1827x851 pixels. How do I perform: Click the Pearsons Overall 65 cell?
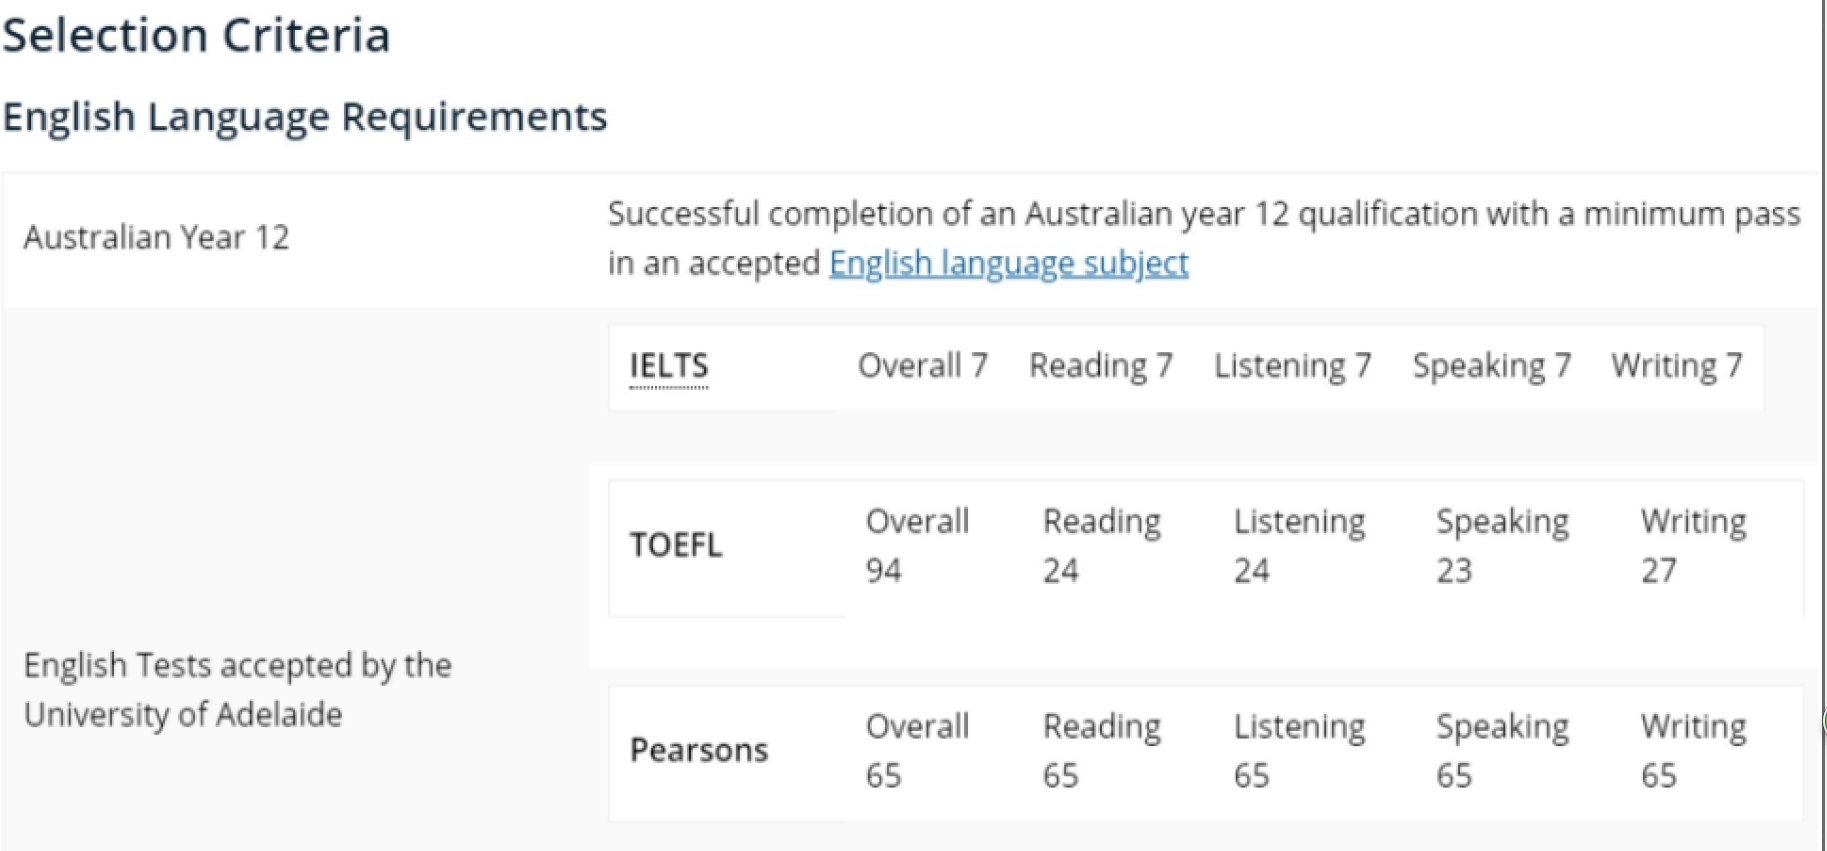[x=917, y=750]
